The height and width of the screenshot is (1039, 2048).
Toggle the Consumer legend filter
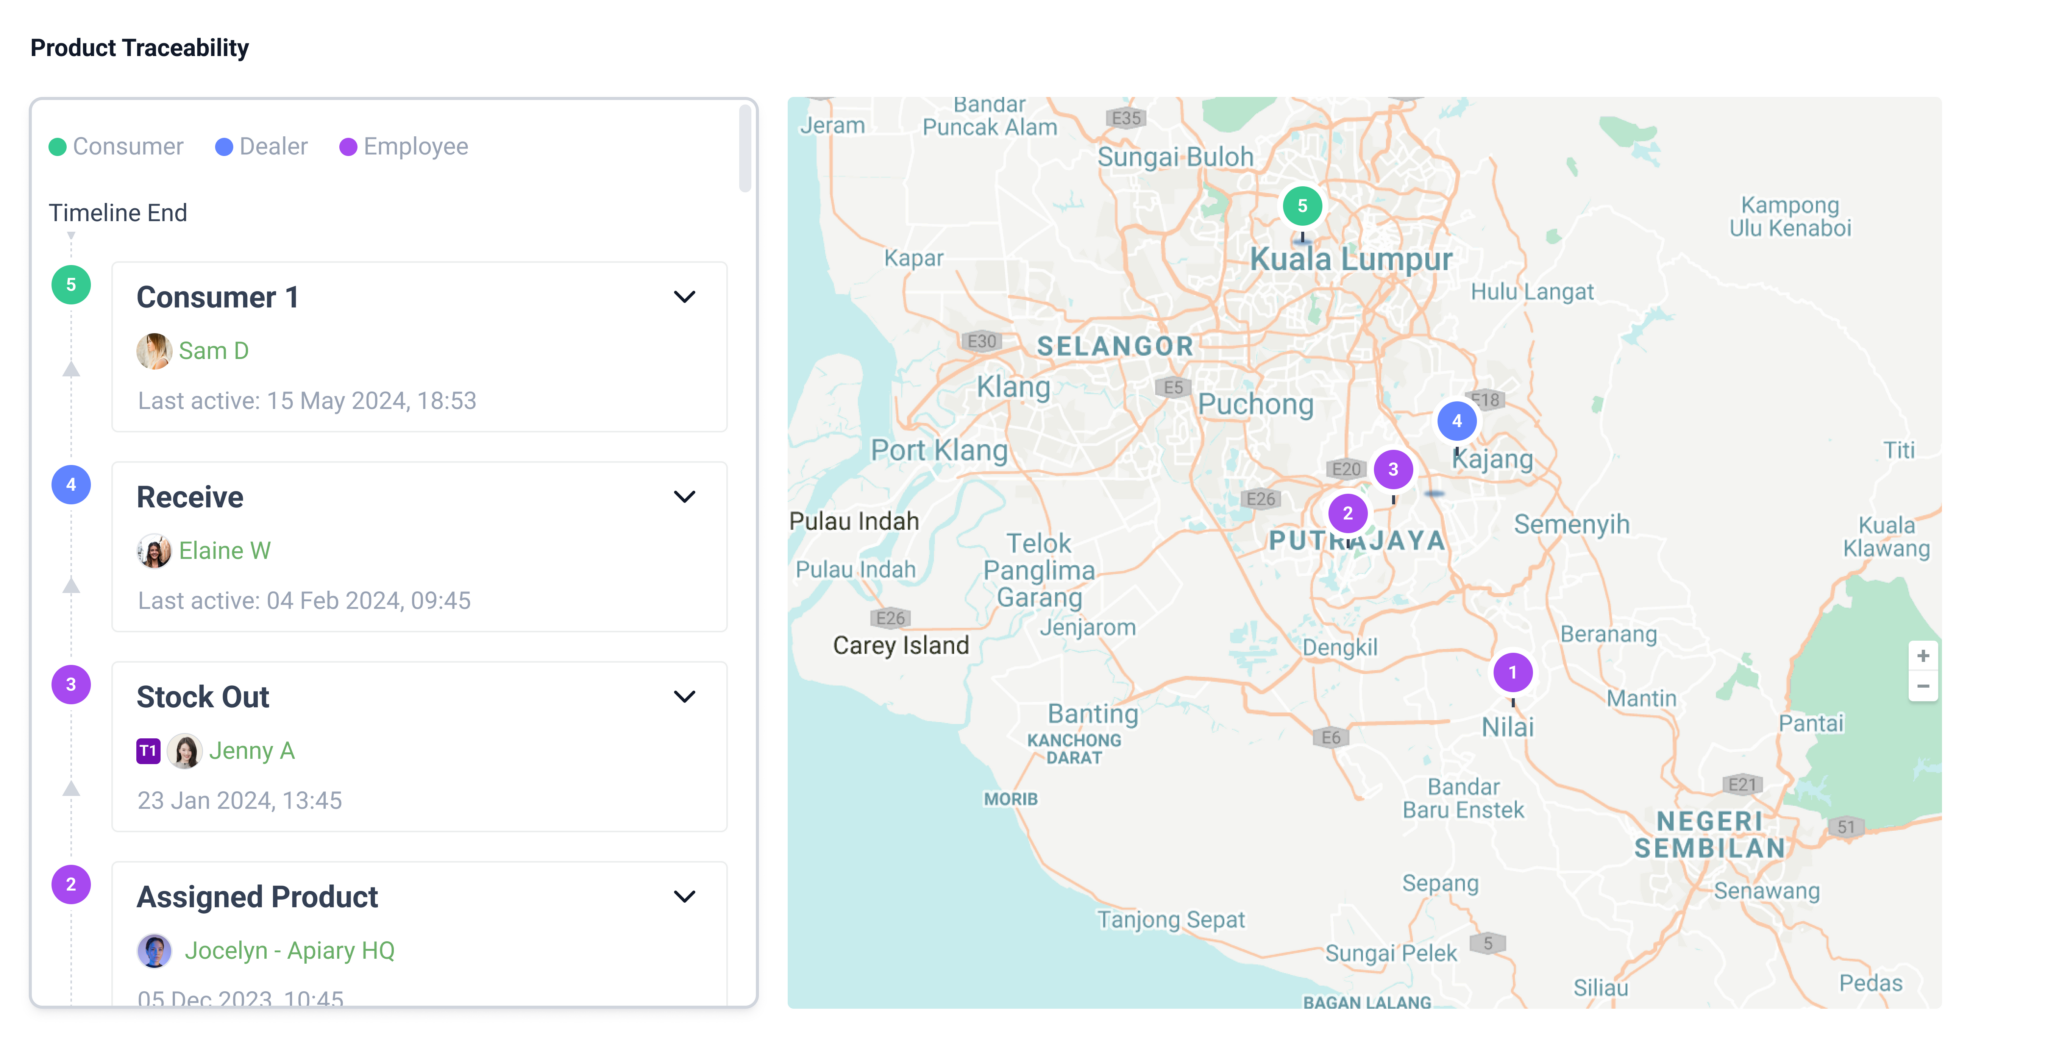tap(116, 147)
